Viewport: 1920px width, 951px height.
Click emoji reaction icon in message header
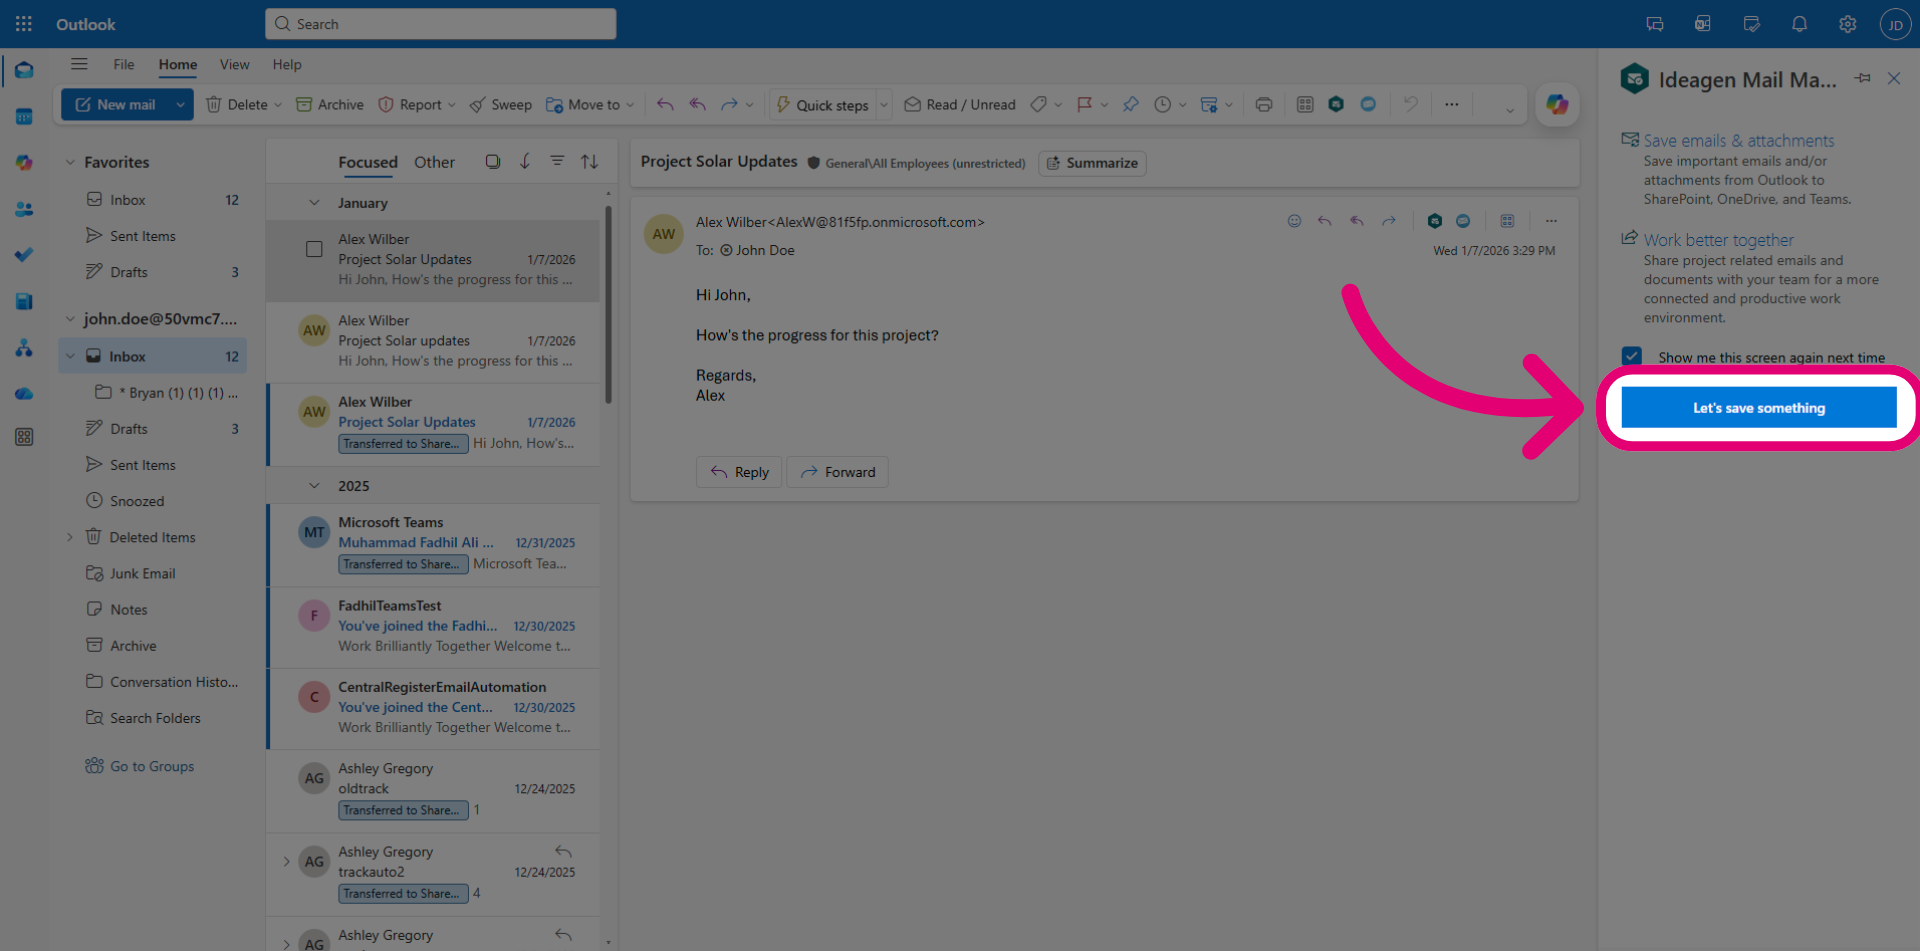pos(1294,221)
